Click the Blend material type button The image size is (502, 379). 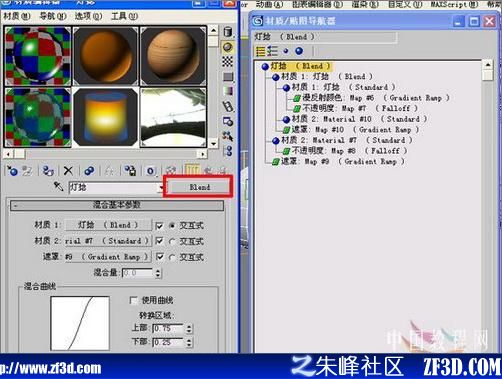(x=199, y=187)
